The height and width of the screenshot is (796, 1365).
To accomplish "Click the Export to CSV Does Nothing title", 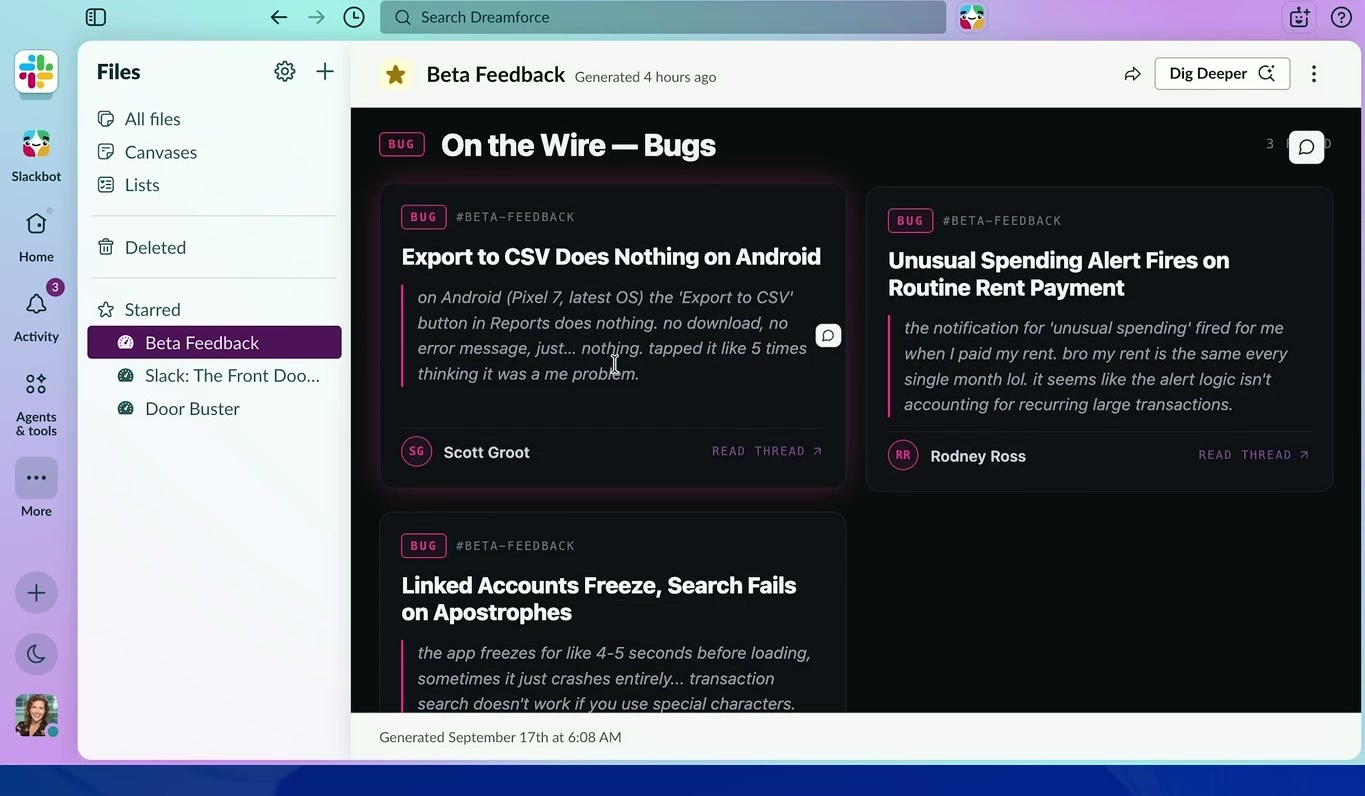I will pyautogui.click(x=611, y=257).
